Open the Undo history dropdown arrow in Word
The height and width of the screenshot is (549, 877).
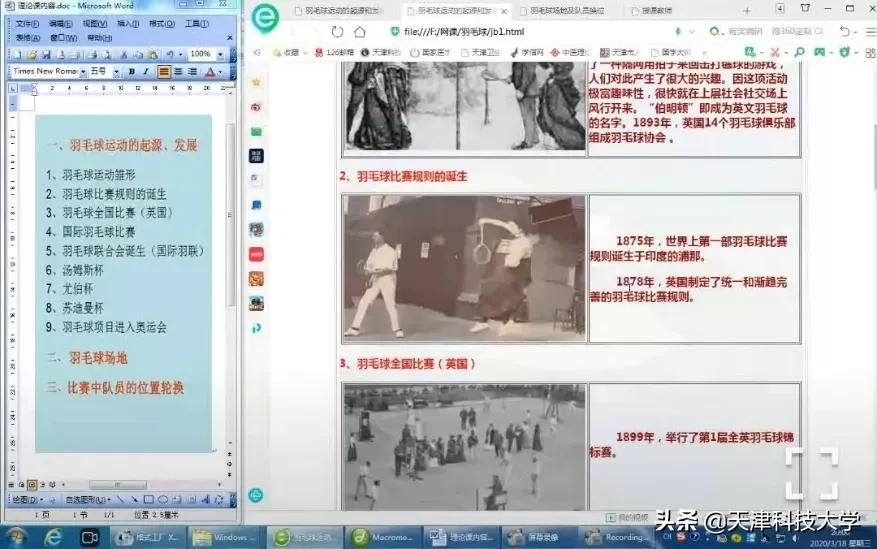tap(180, 54)
